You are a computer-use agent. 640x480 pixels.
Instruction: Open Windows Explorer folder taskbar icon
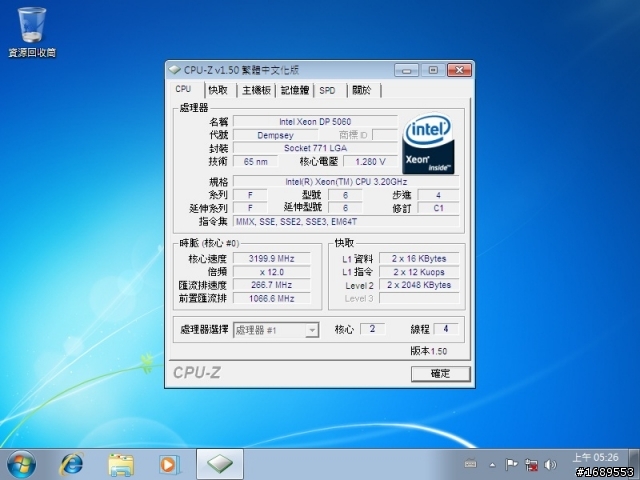(x=121, y=464)
